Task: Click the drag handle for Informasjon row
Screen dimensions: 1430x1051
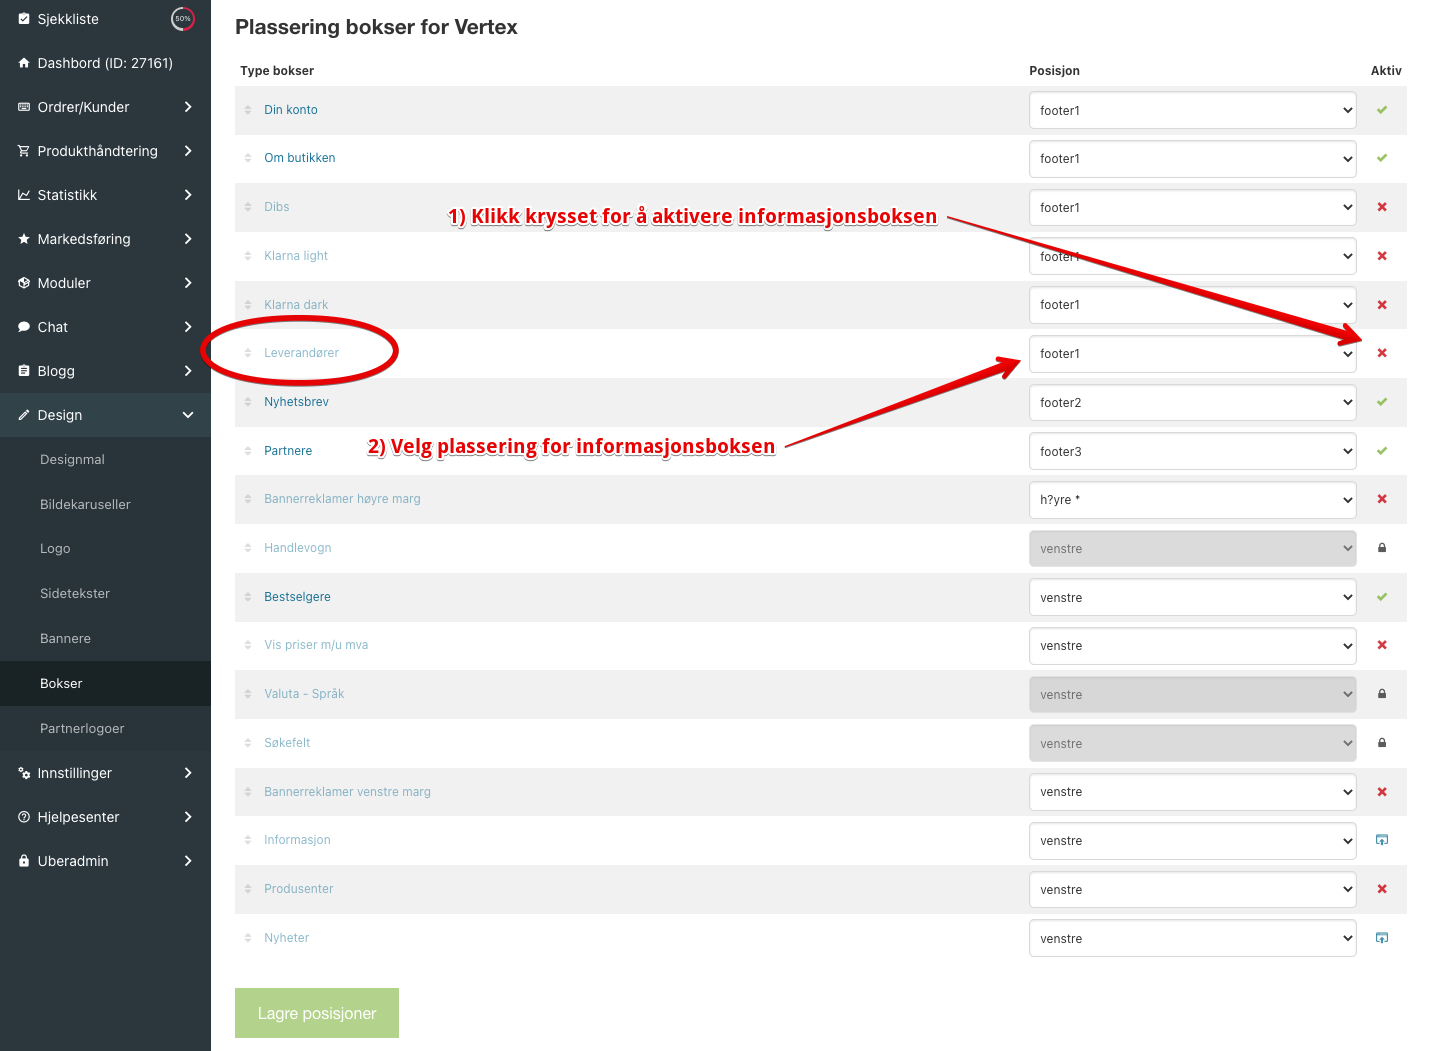Action: (248, 840)
